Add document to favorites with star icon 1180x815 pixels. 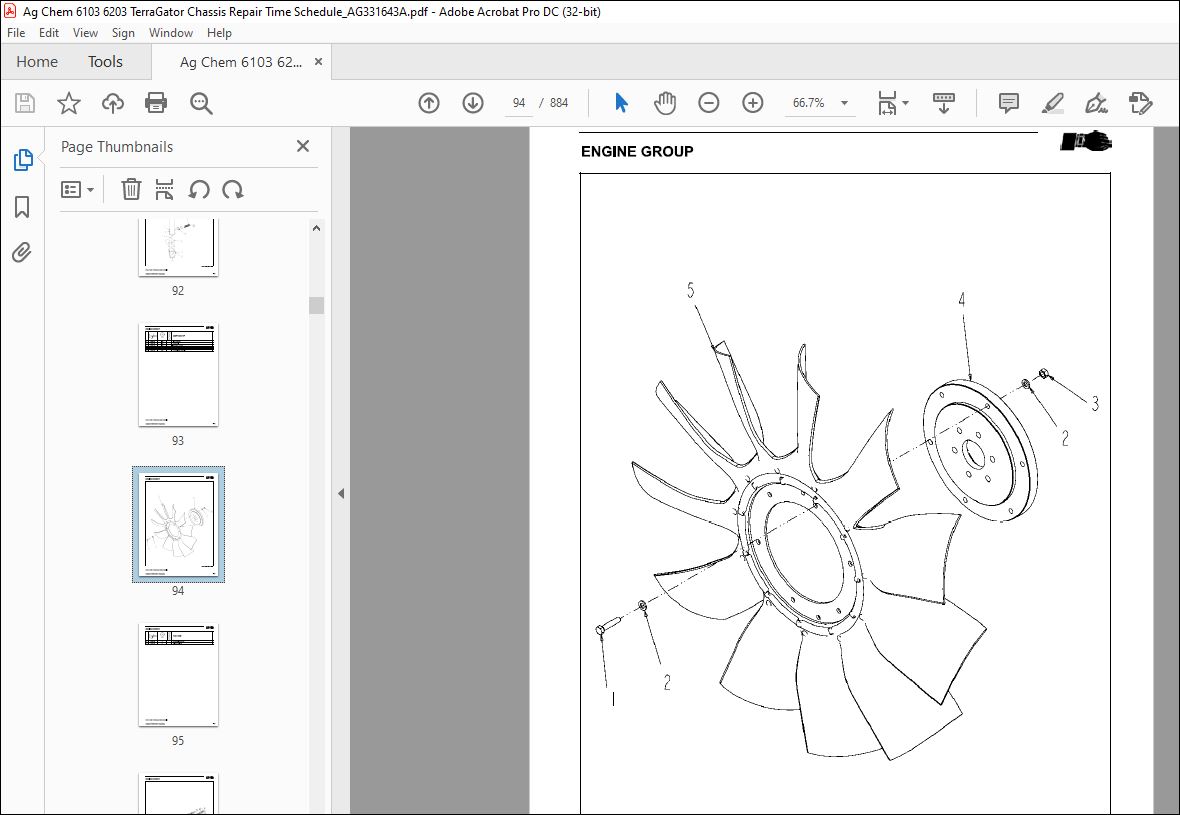[68, 103]
